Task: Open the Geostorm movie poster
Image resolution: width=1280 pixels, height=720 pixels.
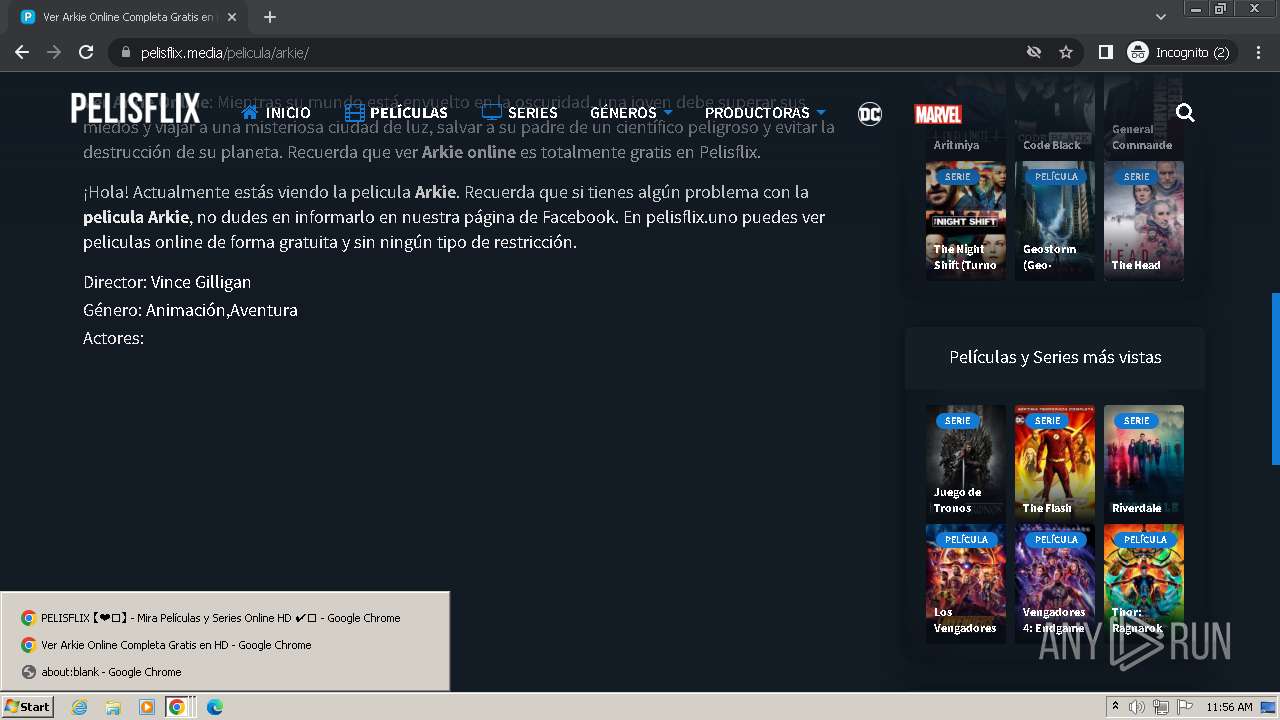Action: (x=1055, y=220)
